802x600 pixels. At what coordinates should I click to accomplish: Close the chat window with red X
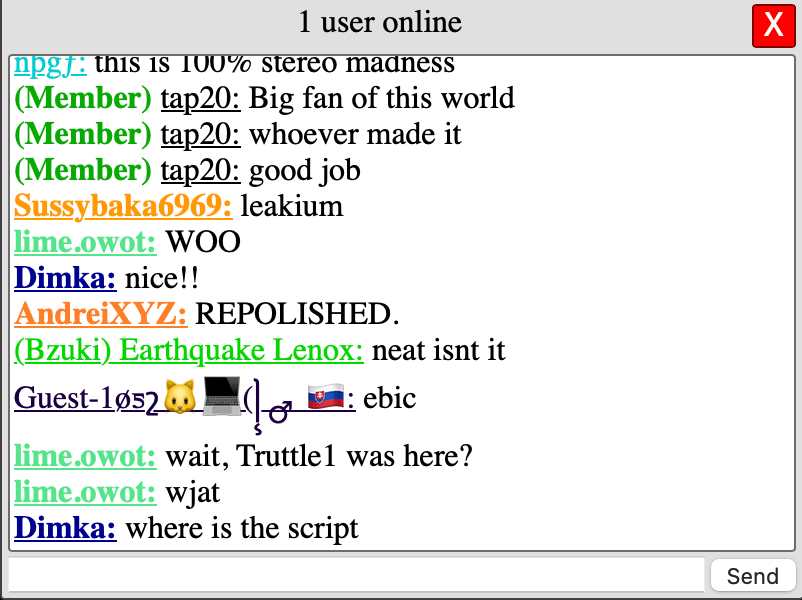click(x=773, y=25)
